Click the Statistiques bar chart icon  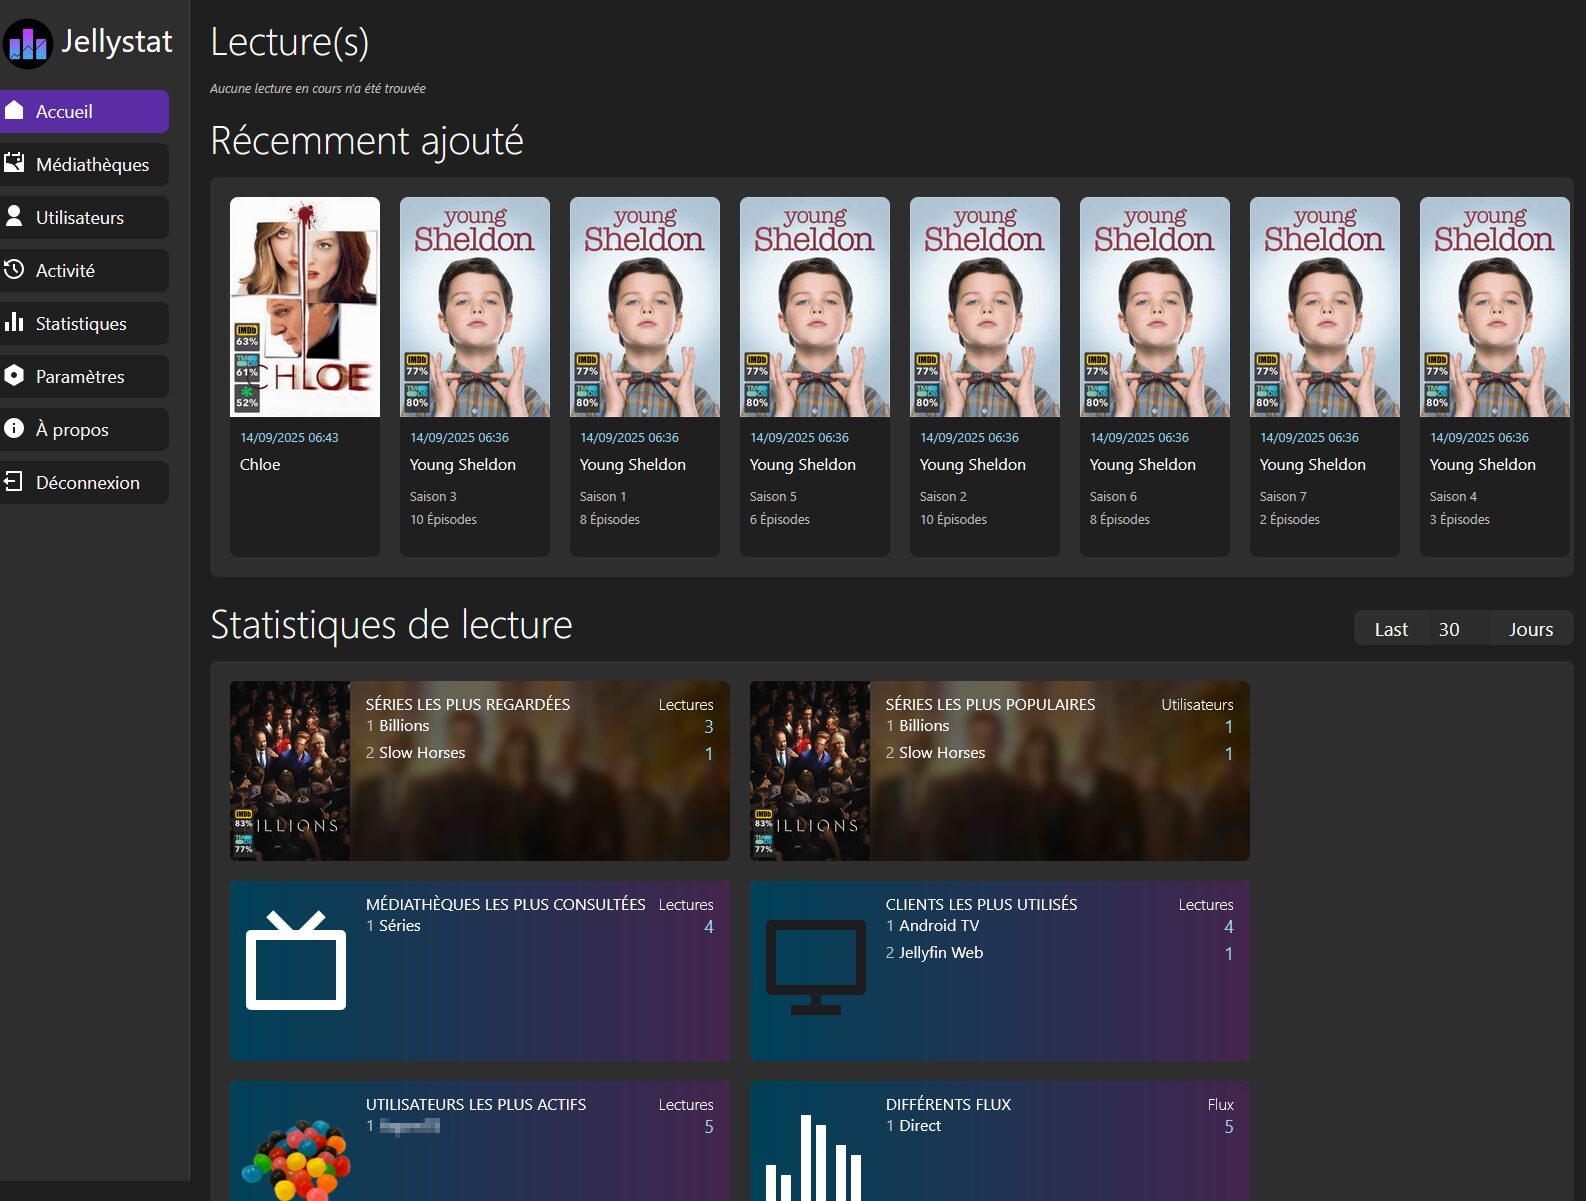[x=14, y=322]
